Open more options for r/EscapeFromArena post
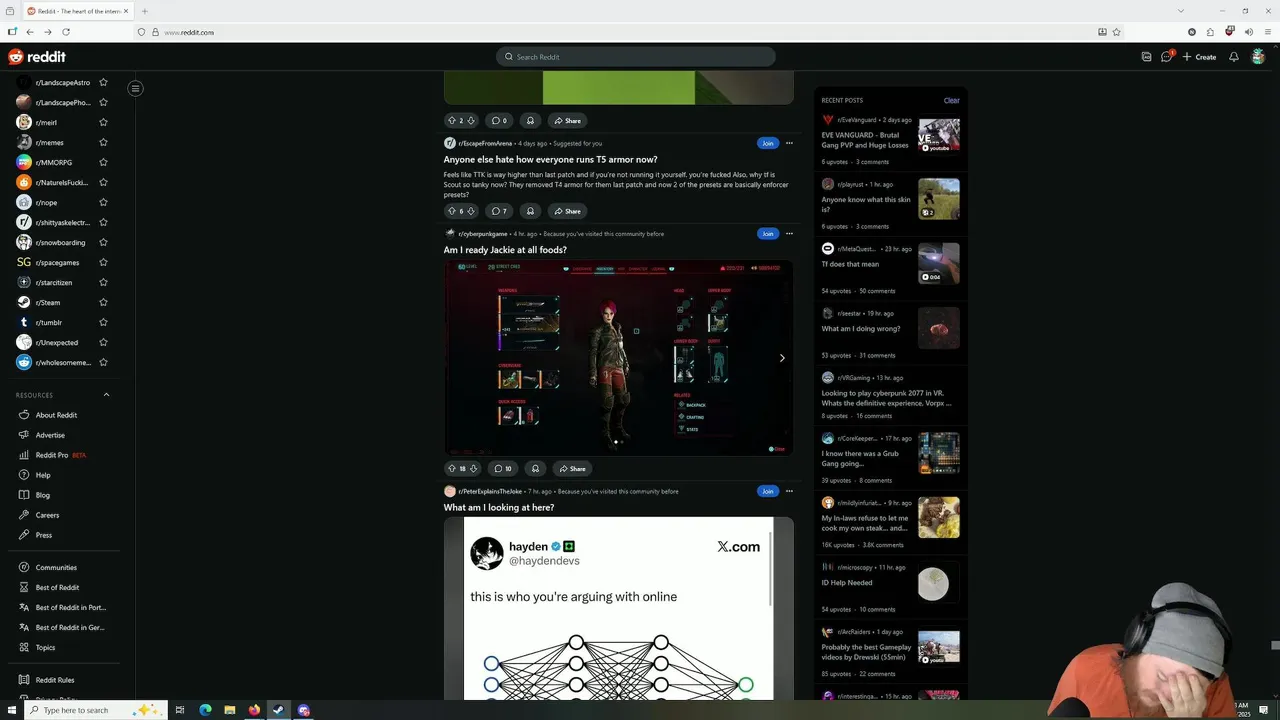 [x=789, y=143]
